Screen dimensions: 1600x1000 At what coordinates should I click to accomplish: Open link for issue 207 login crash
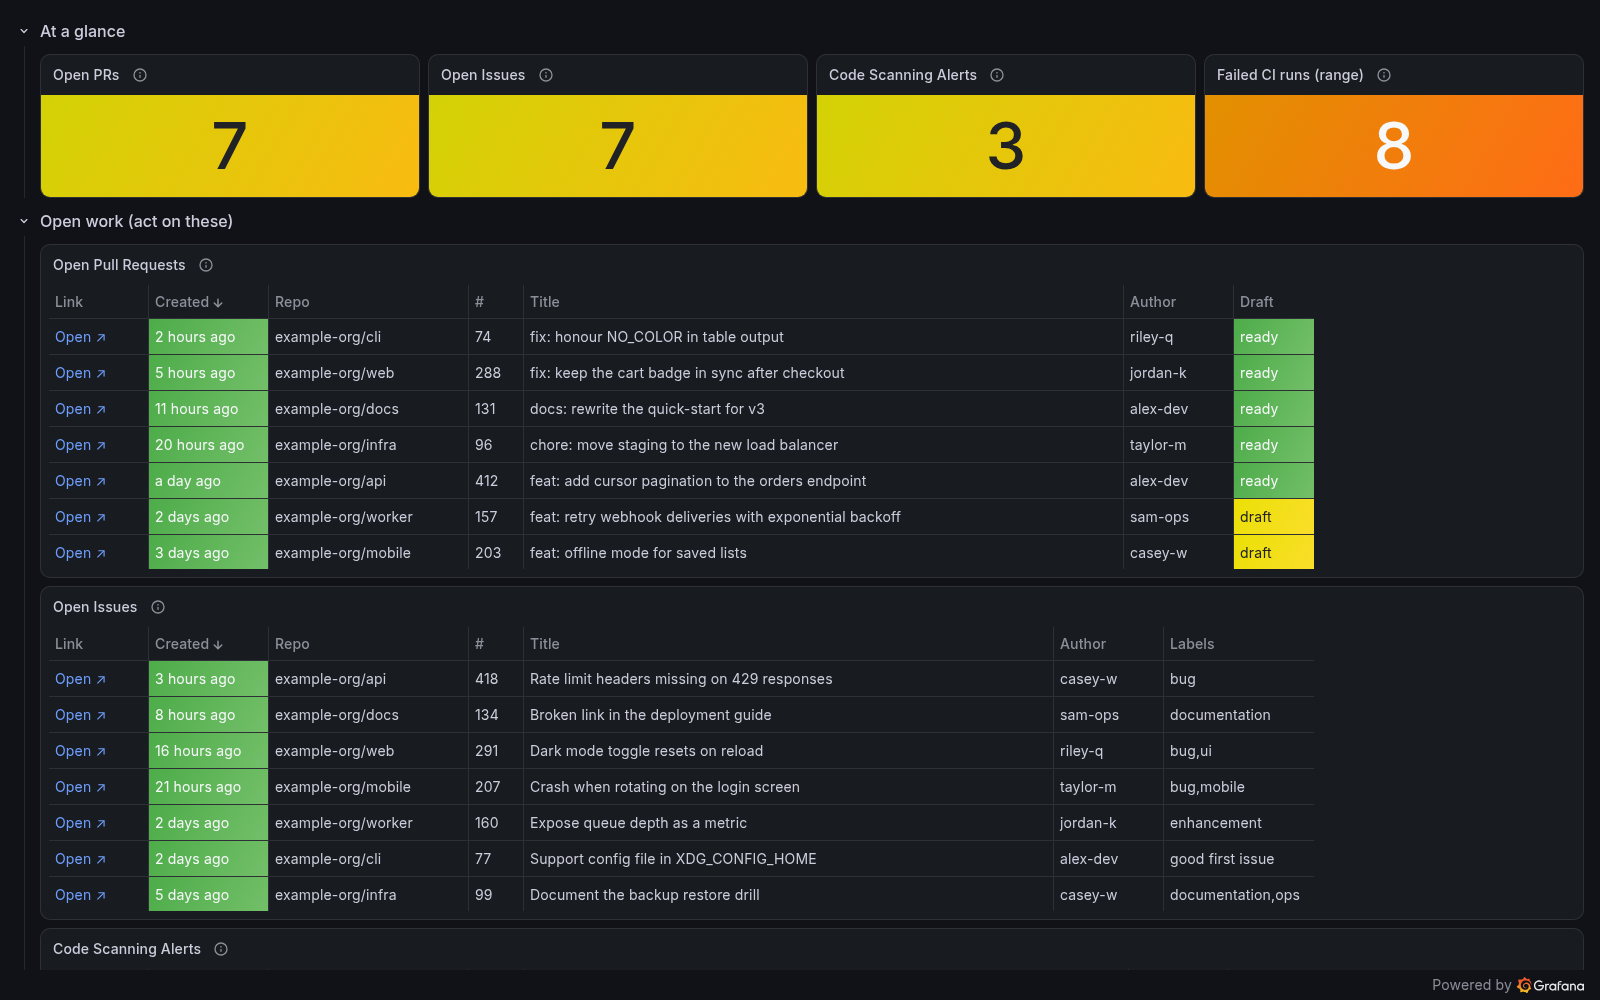(80, 787)
